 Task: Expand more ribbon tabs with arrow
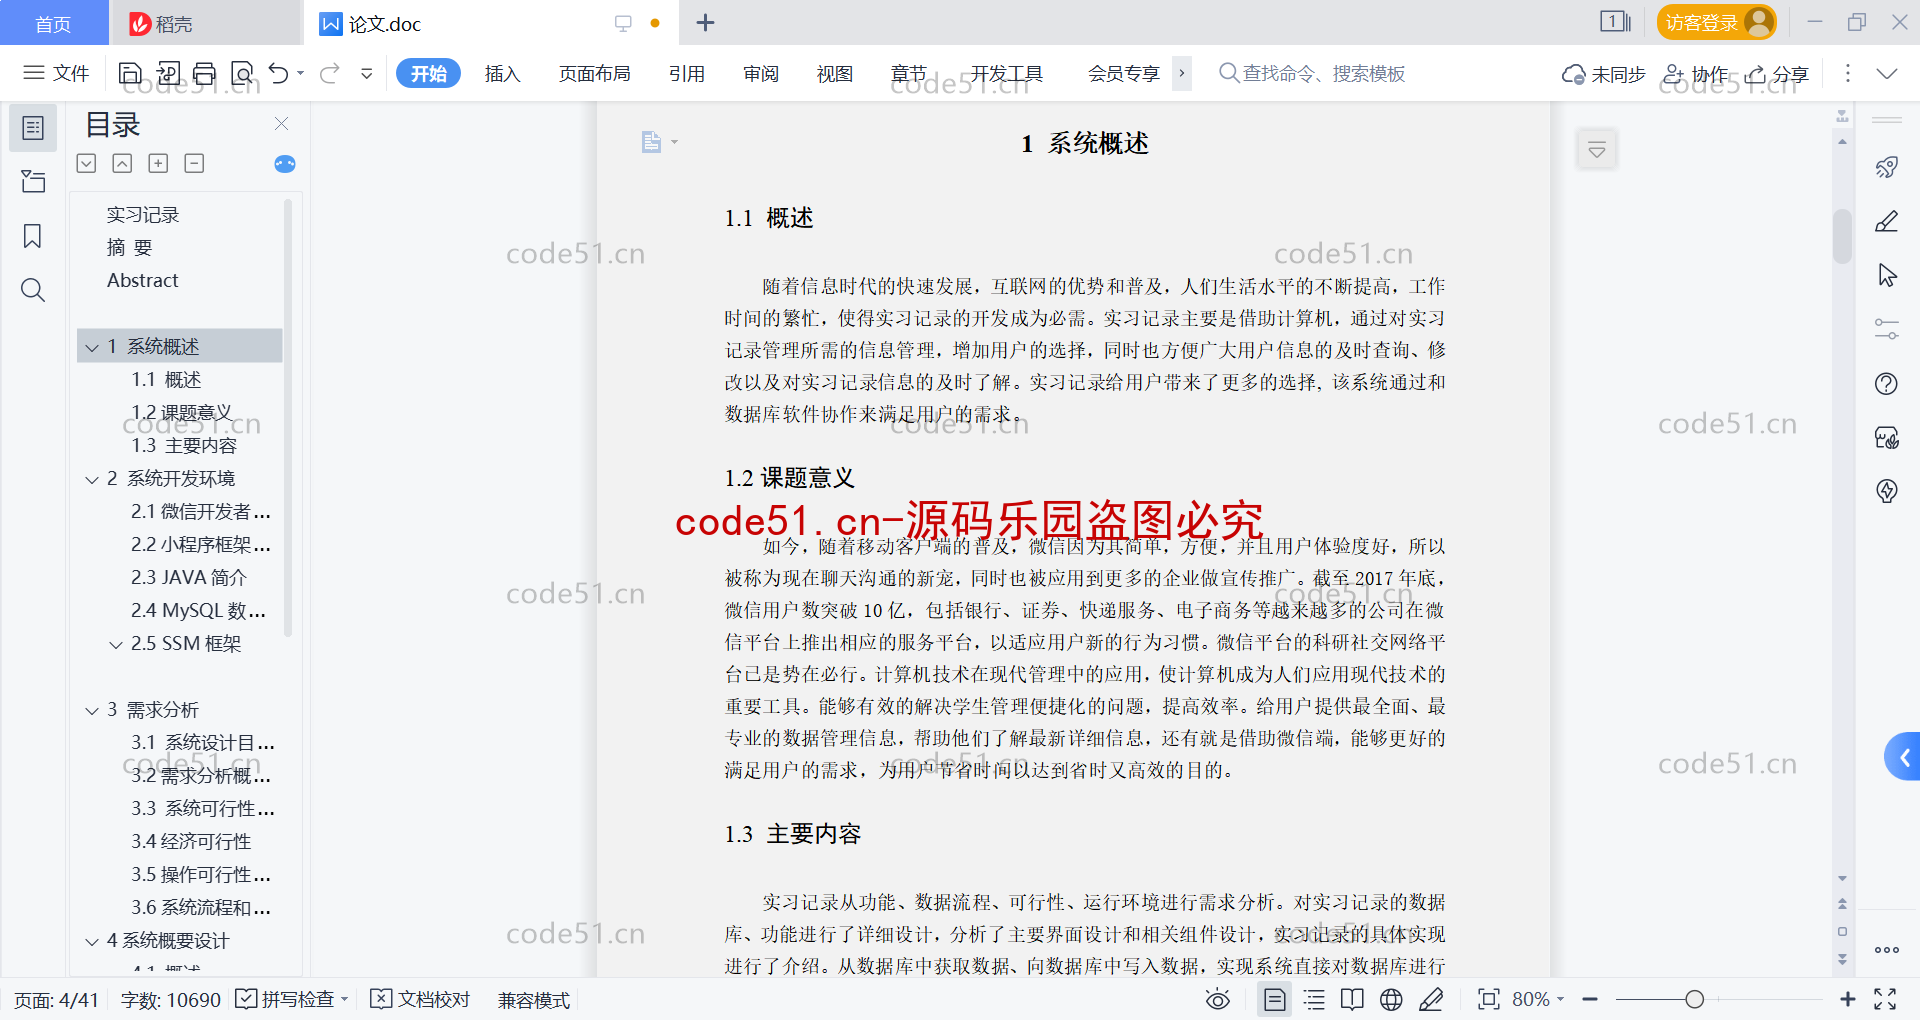point(1182,73)
